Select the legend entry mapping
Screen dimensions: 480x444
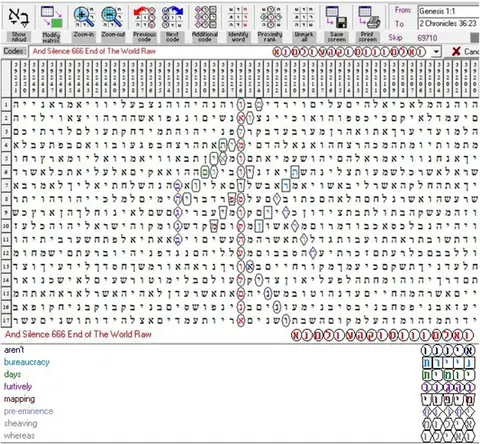click(x=19, y=399)
